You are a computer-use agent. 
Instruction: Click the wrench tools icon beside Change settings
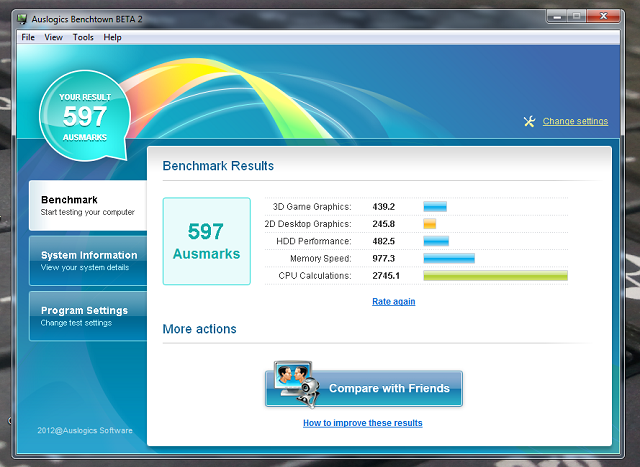point(529,121)
